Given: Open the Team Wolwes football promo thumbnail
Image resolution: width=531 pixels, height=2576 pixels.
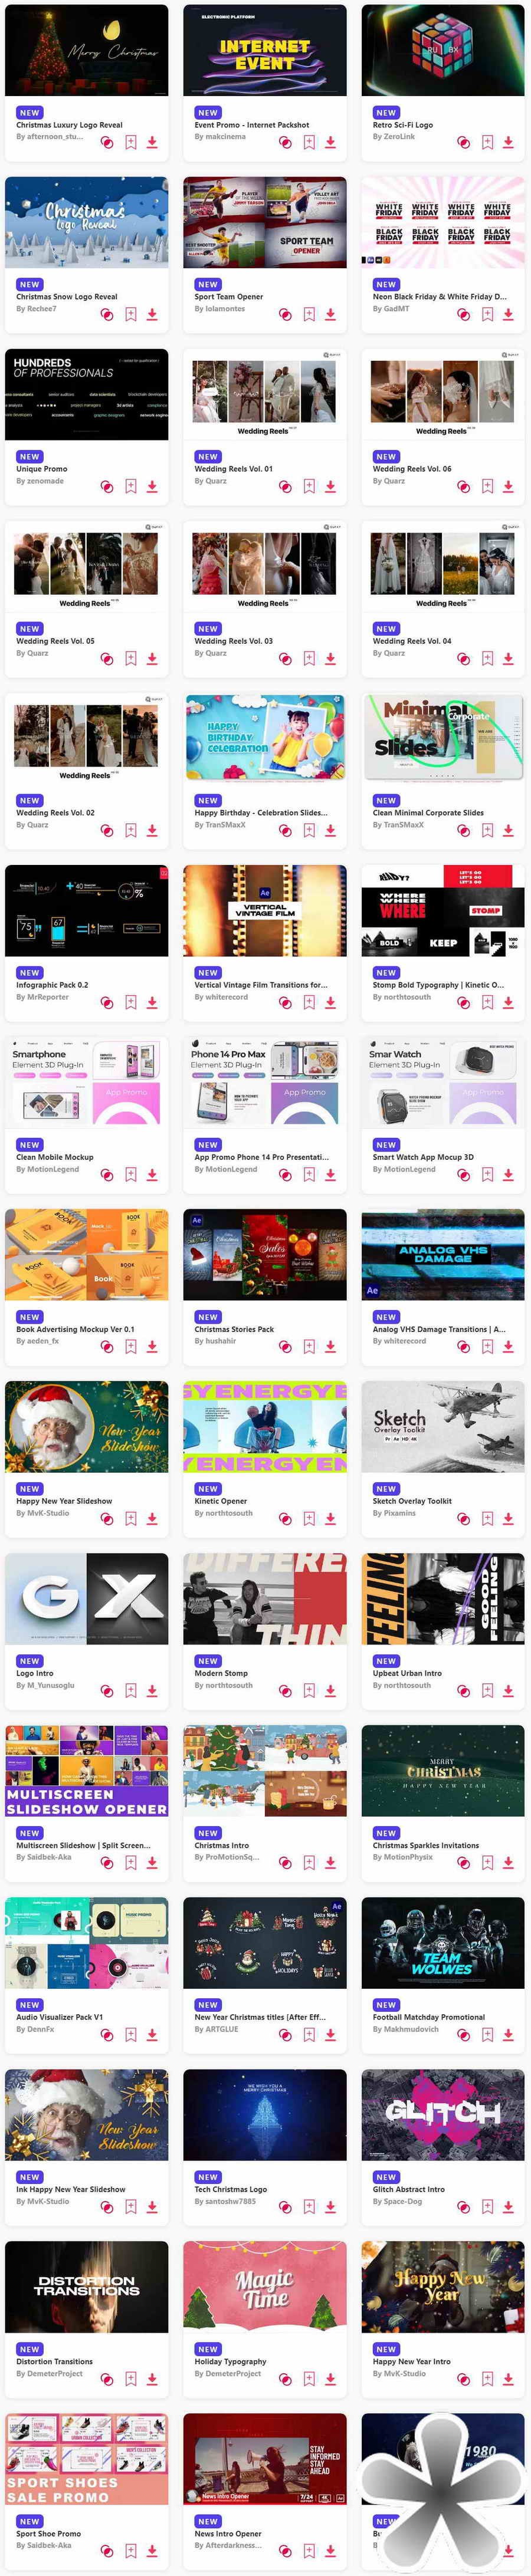Looking at the screenshot, I should 442,1943.
